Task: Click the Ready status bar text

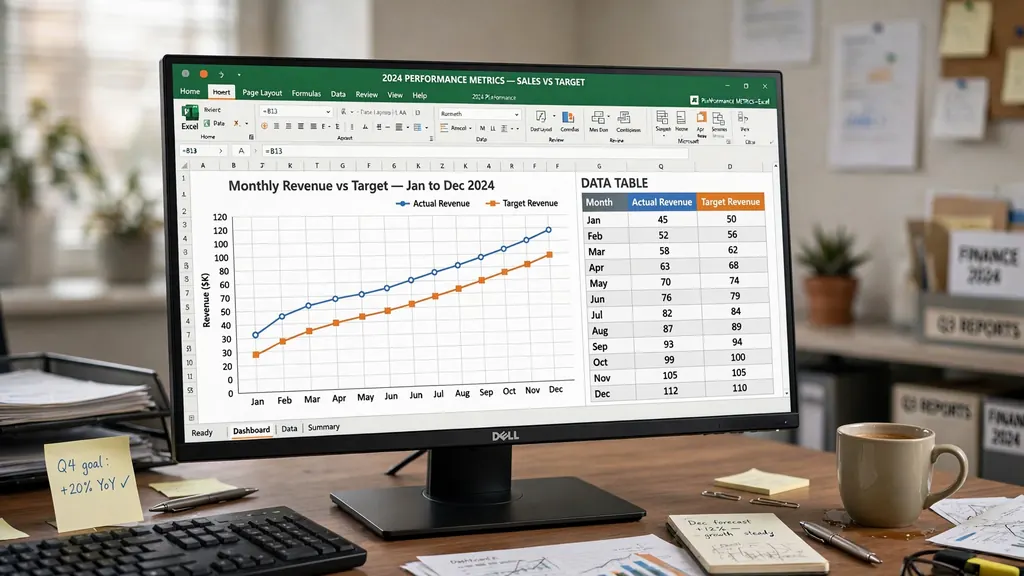Action: click(x=202, y=432)
